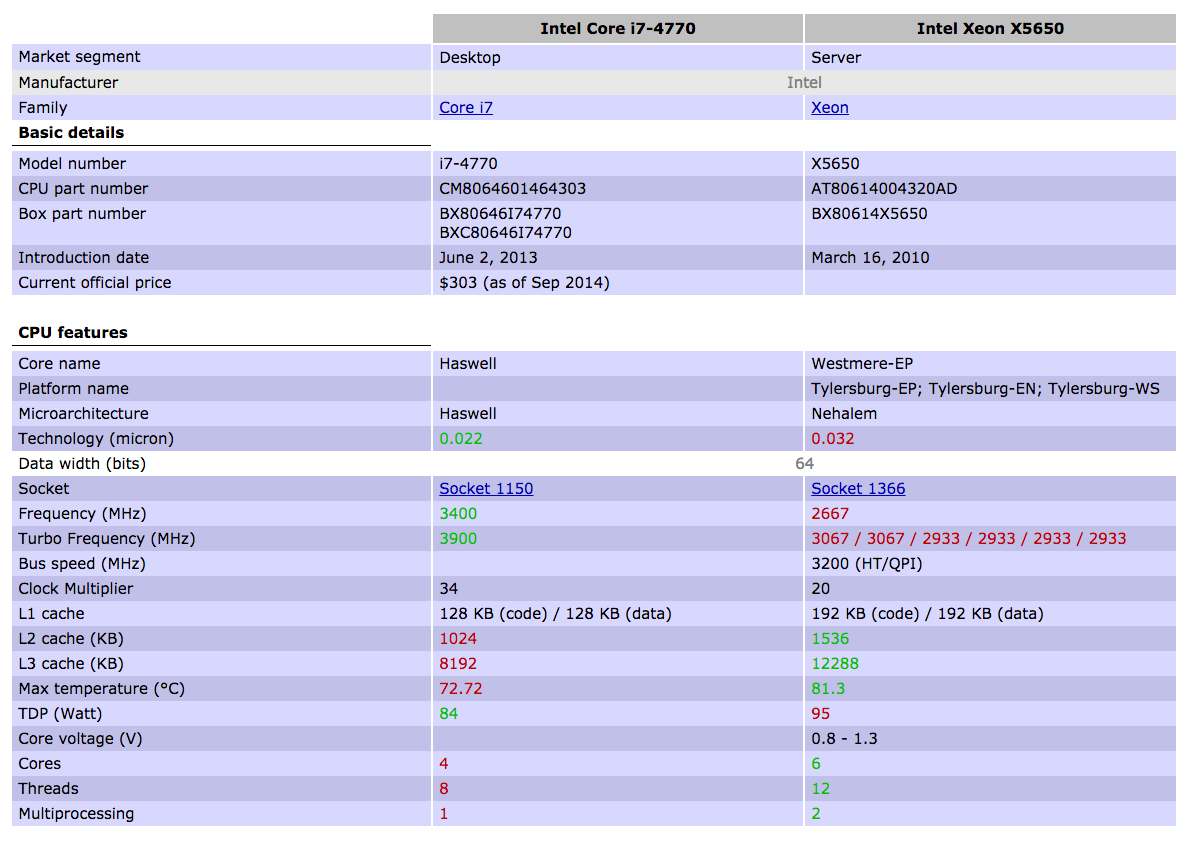
Task: Click the Market segment row label
Action: 80,57
